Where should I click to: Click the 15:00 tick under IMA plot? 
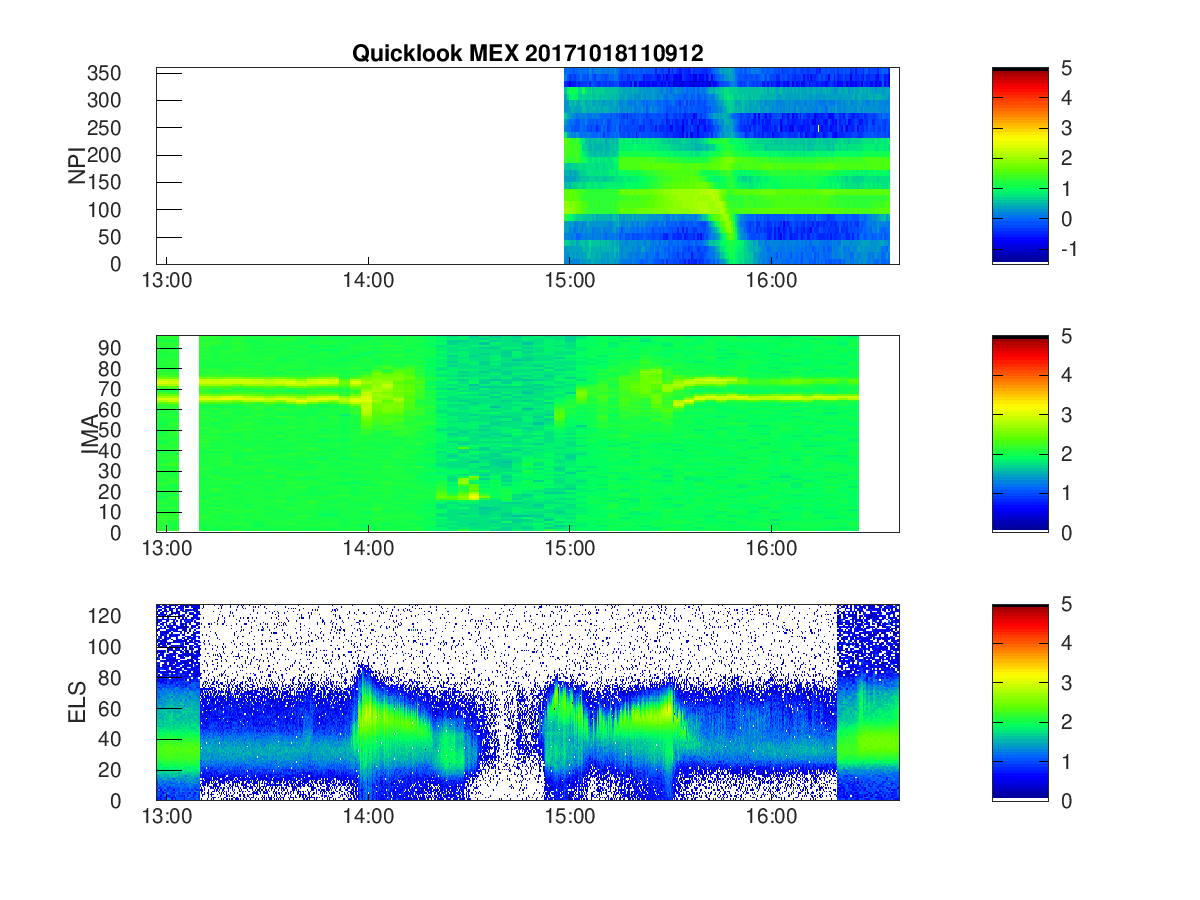tap(570, 549)
